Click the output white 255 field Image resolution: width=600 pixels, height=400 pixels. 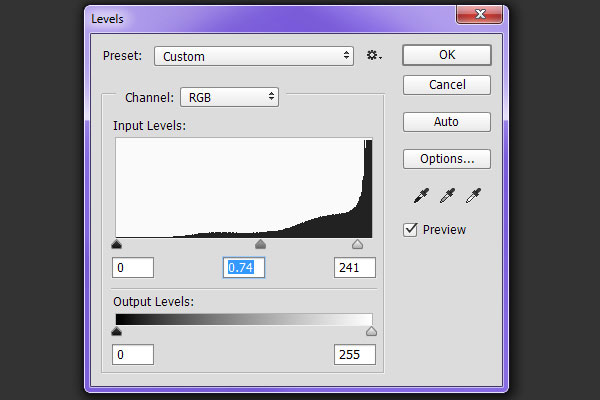click(355, 354)
